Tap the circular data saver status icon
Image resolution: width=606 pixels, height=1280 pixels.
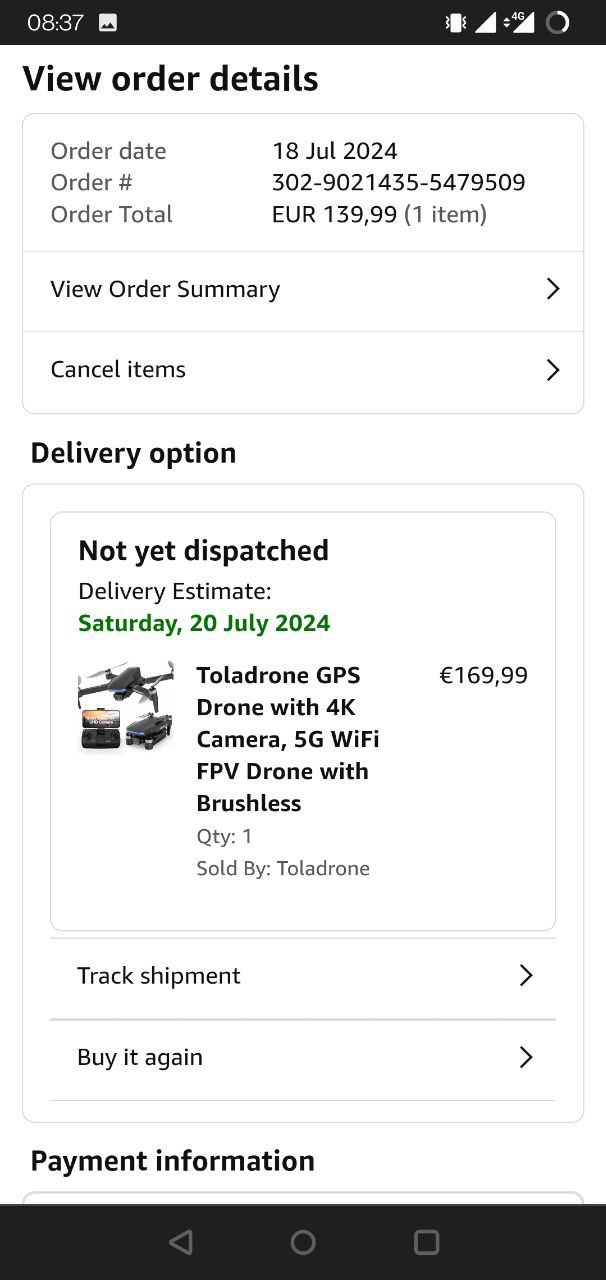click(x=558, y=22)
